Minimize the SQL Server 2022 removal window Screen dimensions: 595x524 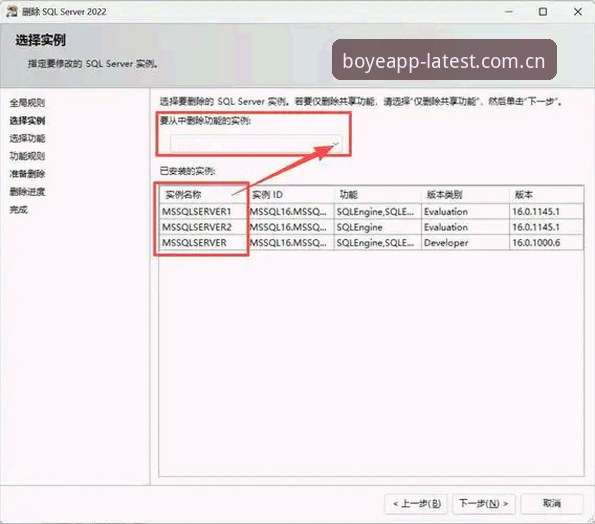click(509, 11)
